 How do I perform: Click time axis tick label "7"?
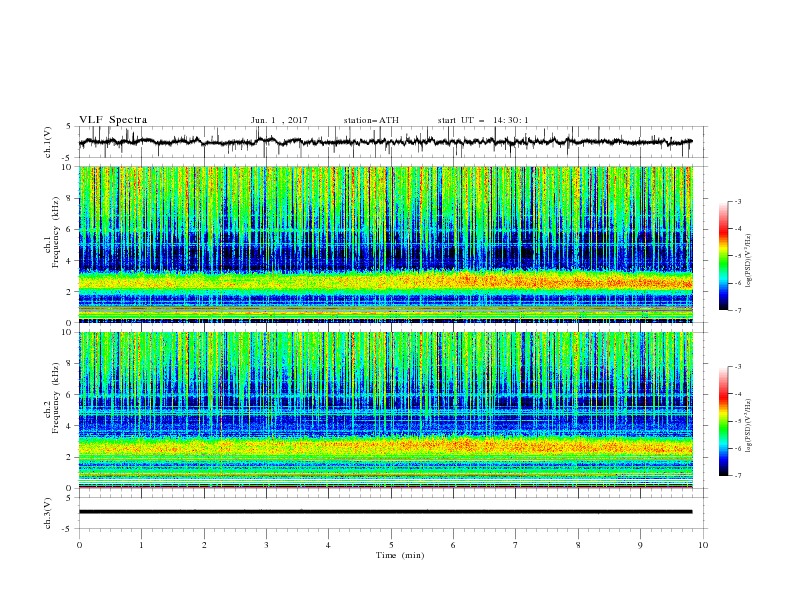pos(516,545)
